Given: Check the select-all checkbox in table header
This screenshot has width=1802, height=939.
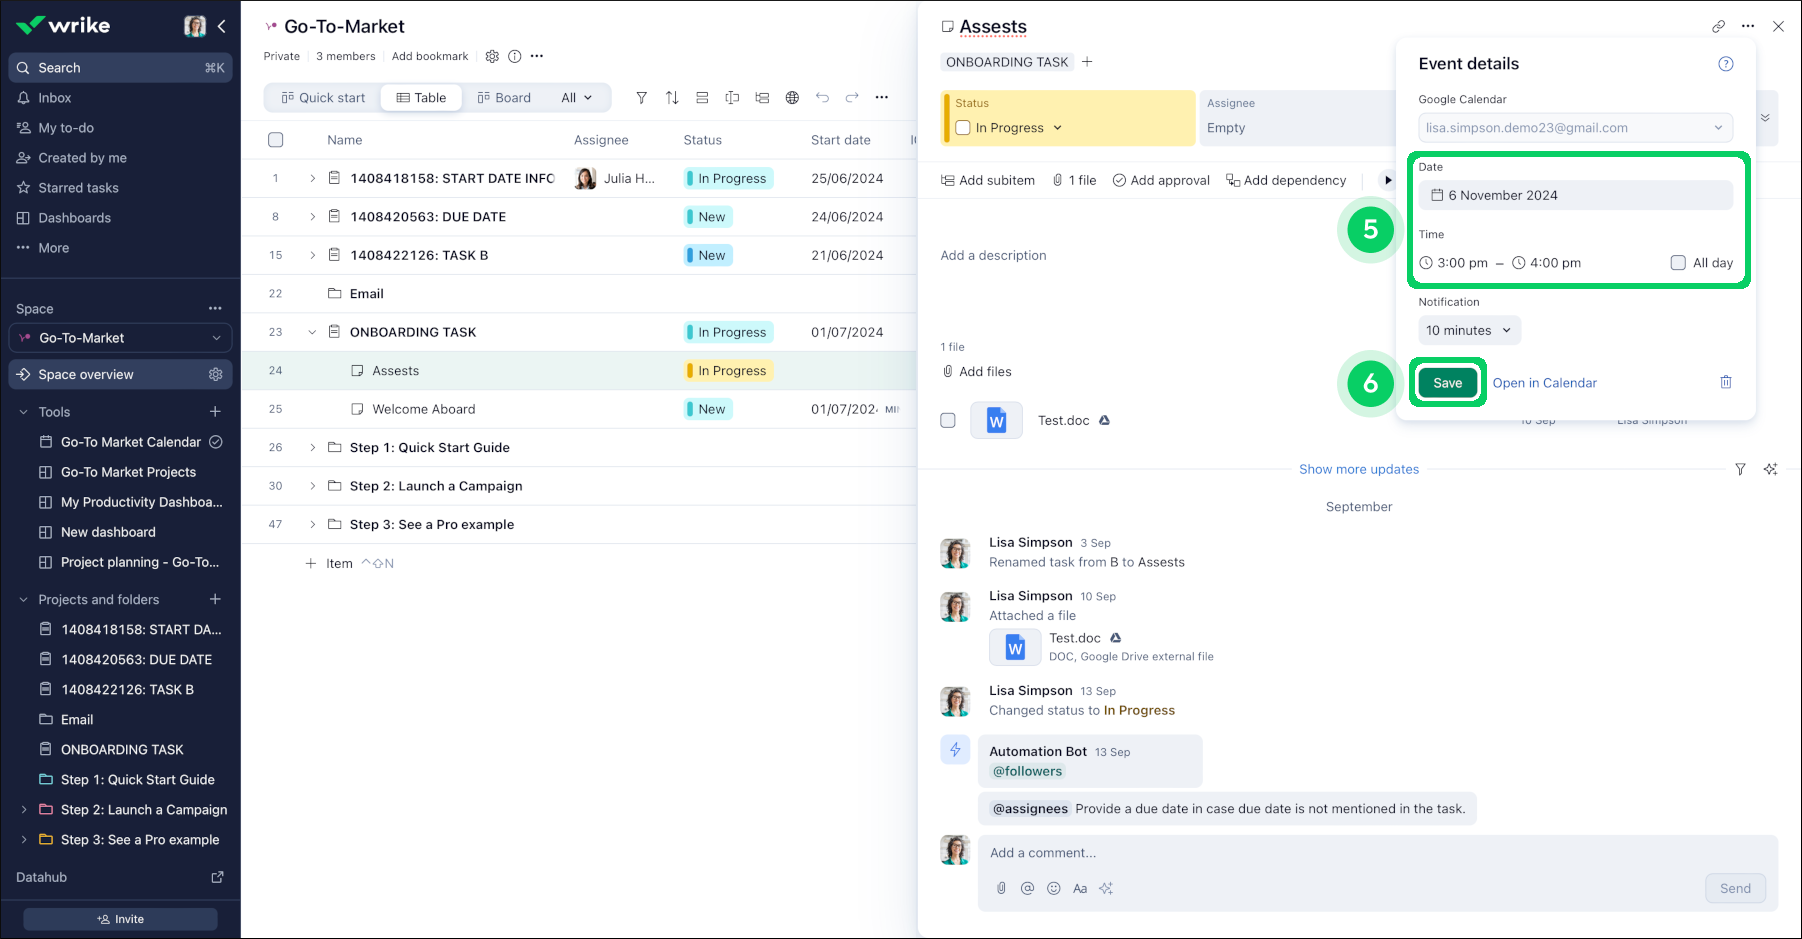Looking at the screenshot, I should click(276, 140).
